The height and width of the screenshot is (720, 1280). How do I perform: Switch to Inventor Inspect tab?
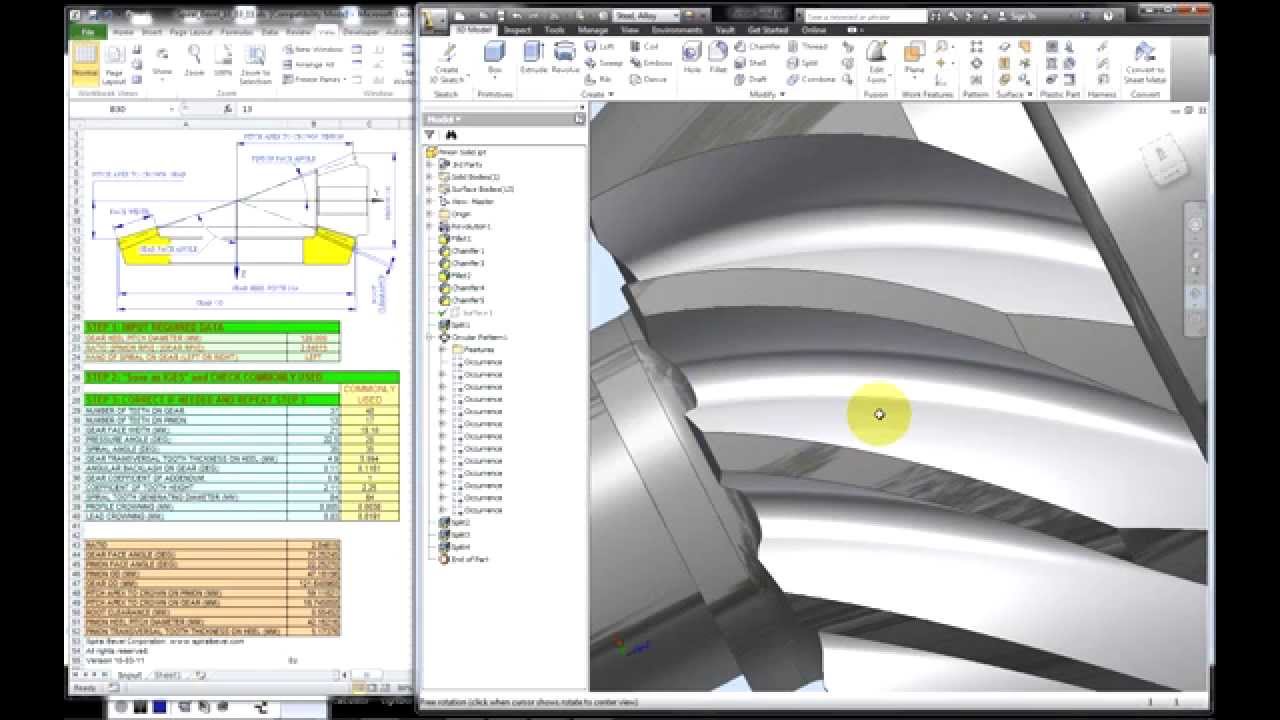pos(517,30)
